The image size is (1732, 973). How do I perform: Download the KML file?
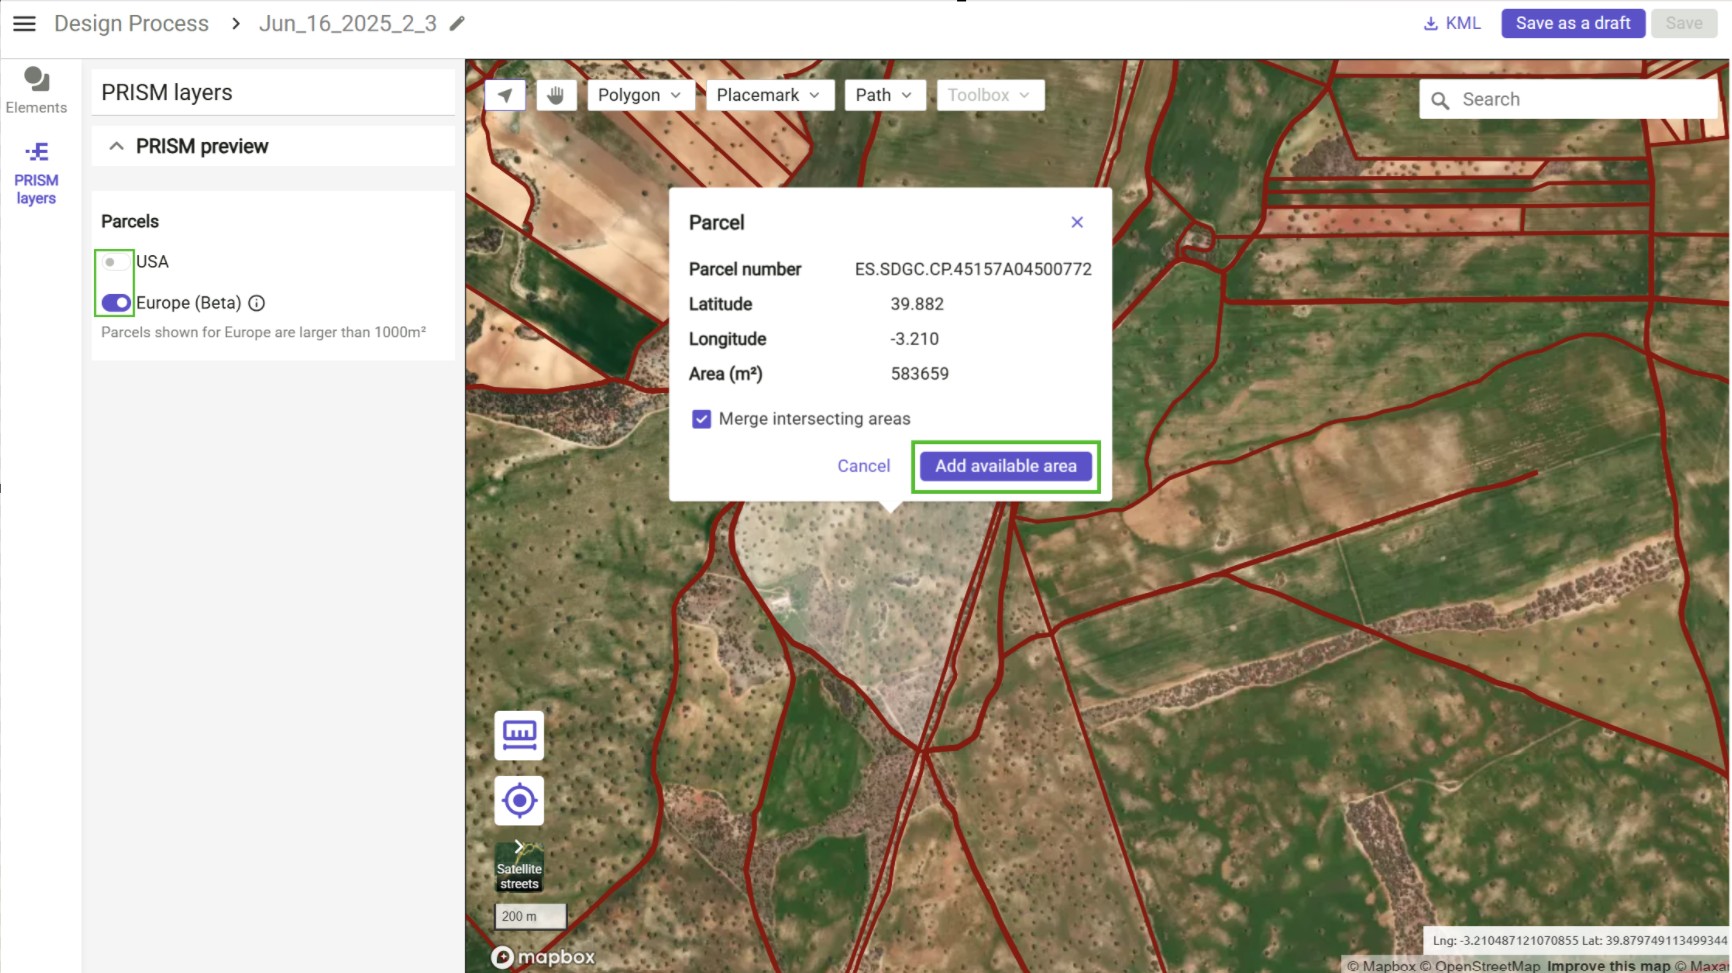[1452, 23]
